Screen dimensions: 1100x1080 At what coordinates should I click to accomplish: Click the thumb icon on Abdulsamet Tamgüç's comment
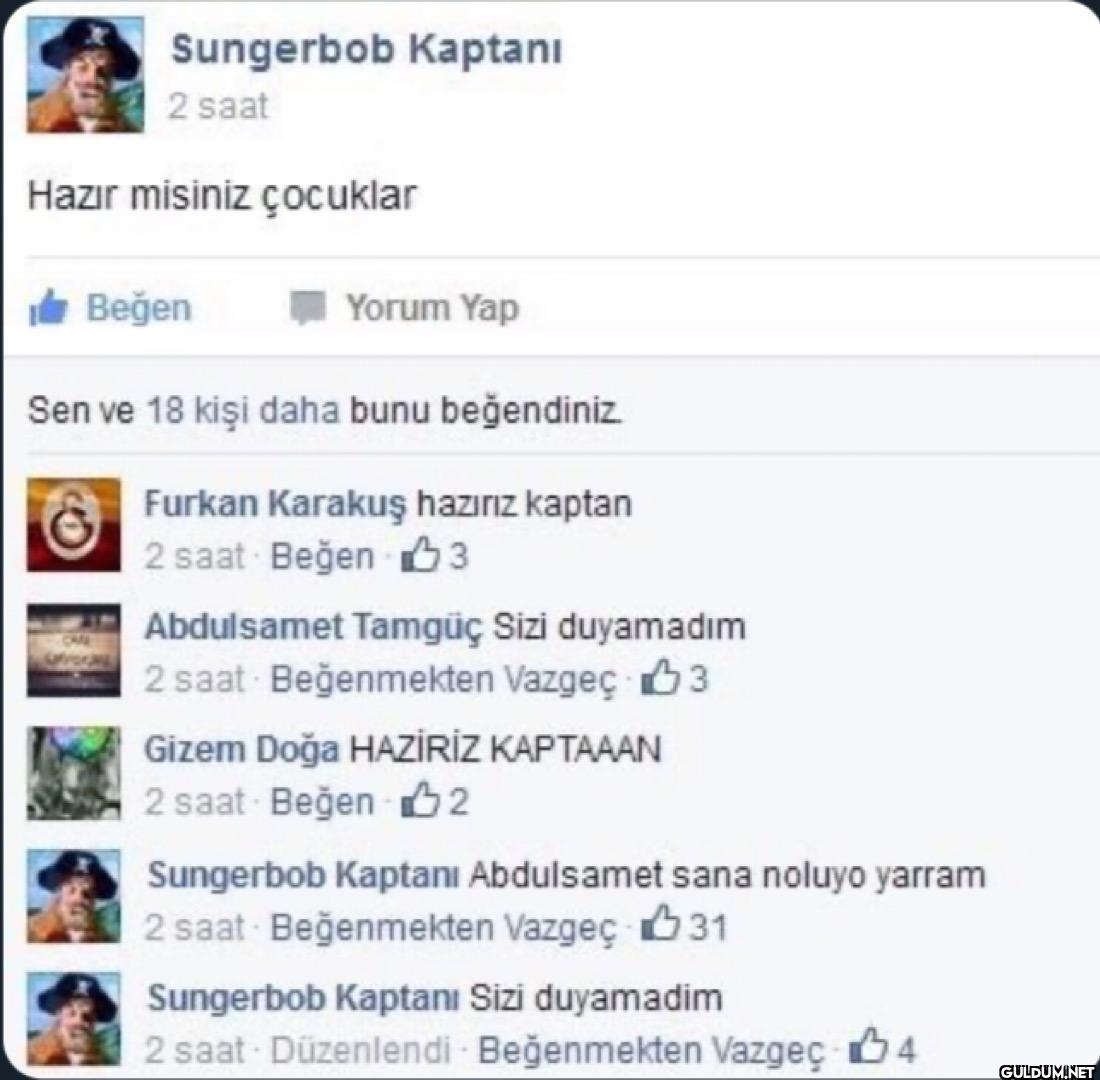661,678
